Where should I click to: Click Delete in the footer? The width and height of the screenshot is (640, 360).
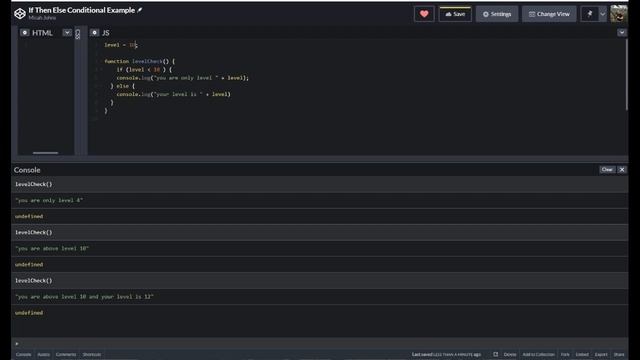click(x=510, y=354)
